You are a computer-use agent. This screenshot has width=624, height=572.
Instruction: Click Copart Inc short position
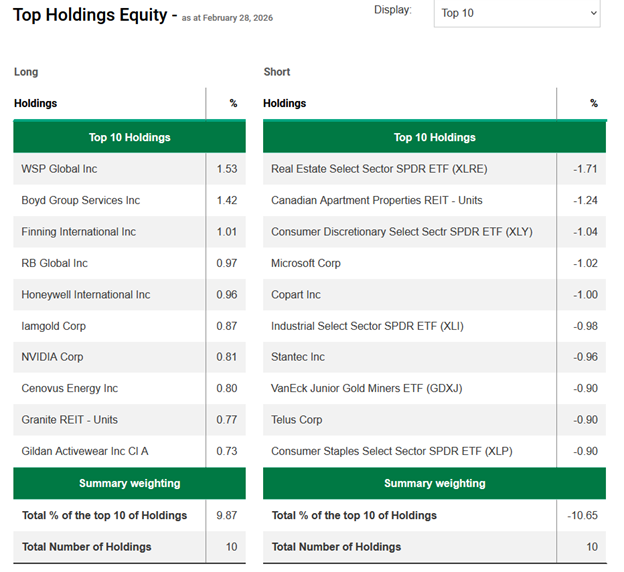[296, 295]
